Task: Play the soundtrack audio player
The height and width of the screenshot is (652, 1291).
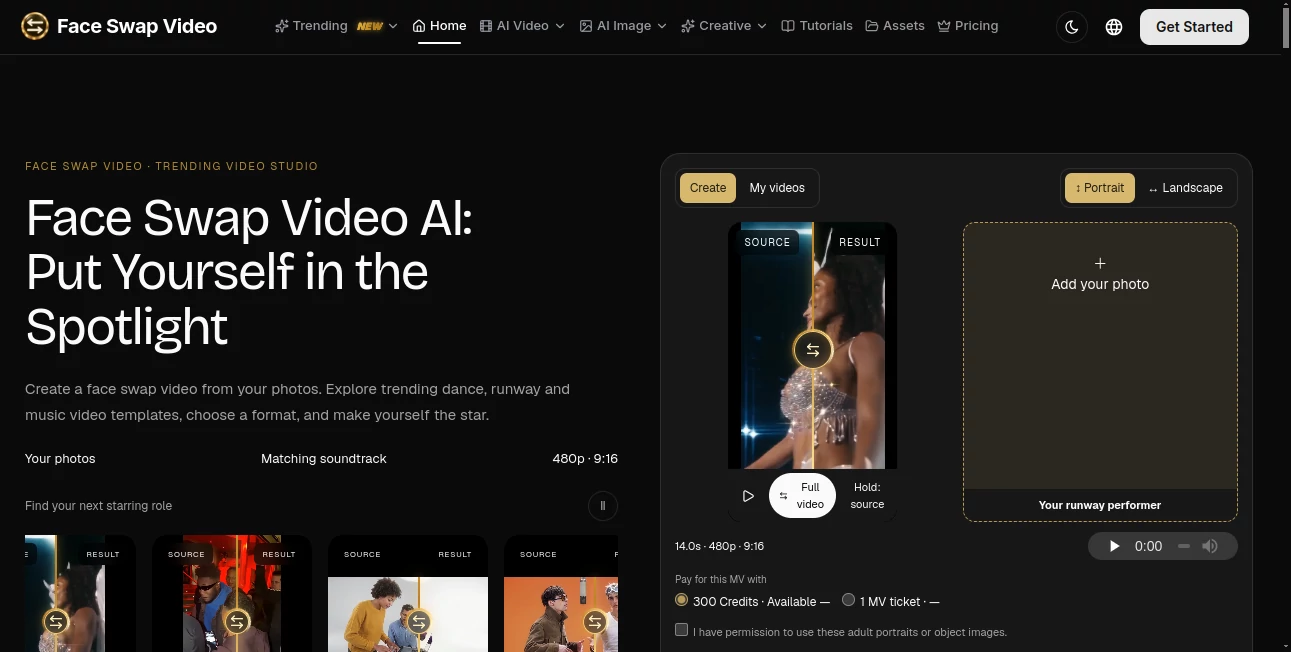Action: 1115,546
